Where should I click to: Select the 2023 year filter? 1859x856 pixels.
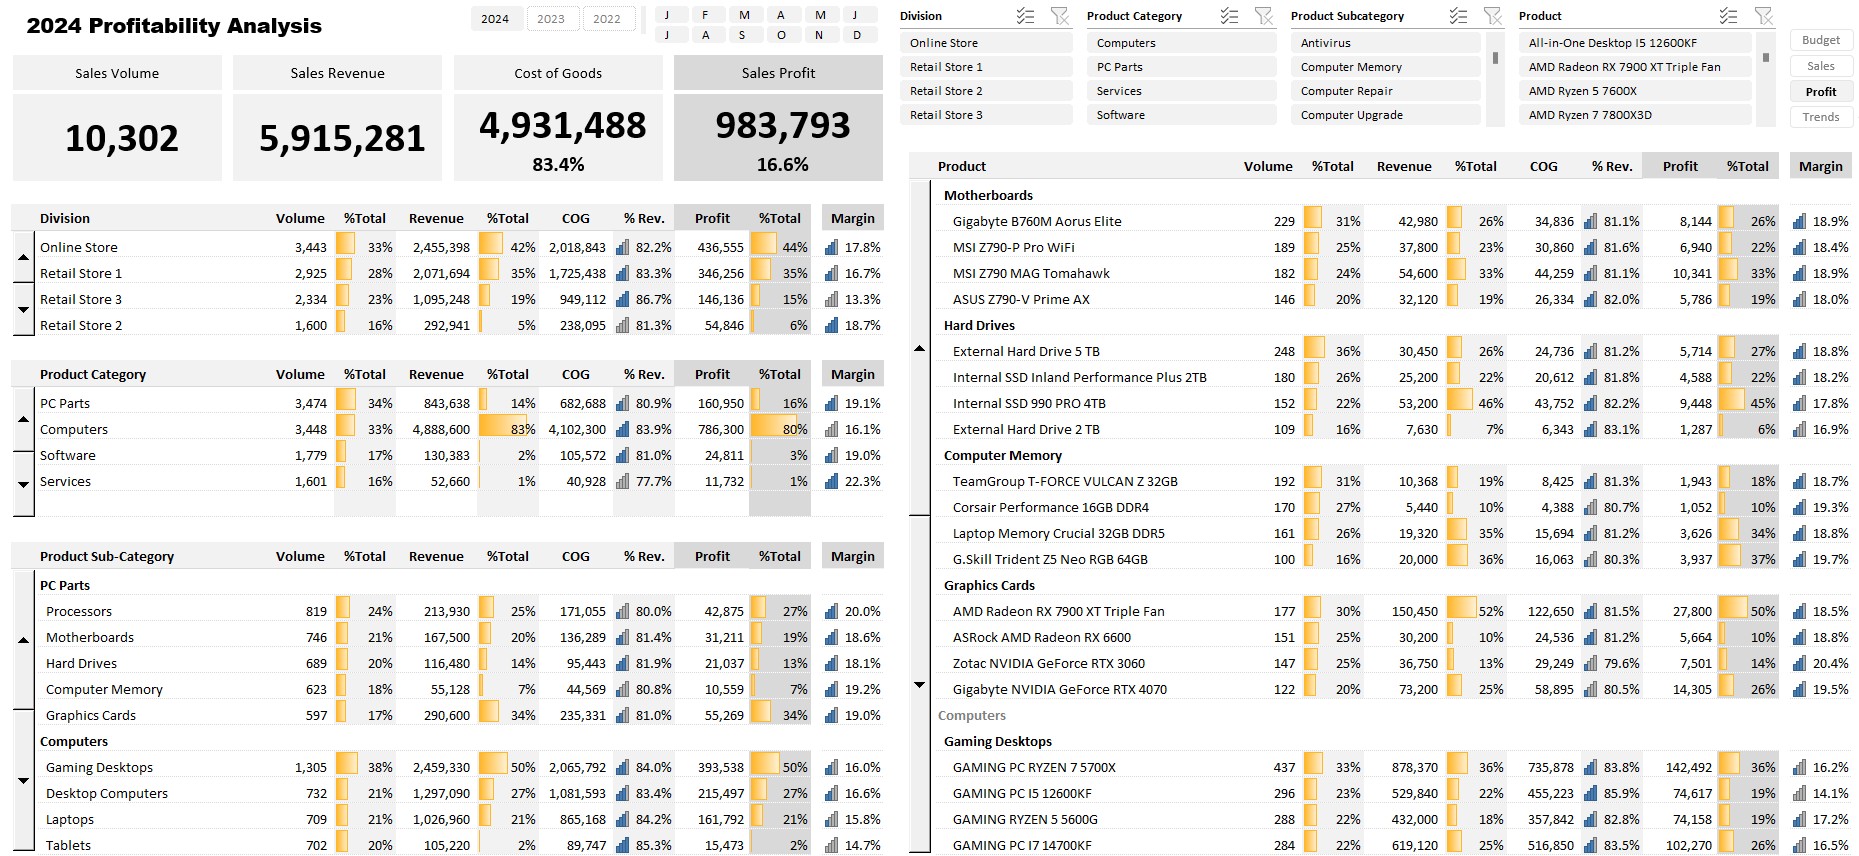(x=551, y=19)
